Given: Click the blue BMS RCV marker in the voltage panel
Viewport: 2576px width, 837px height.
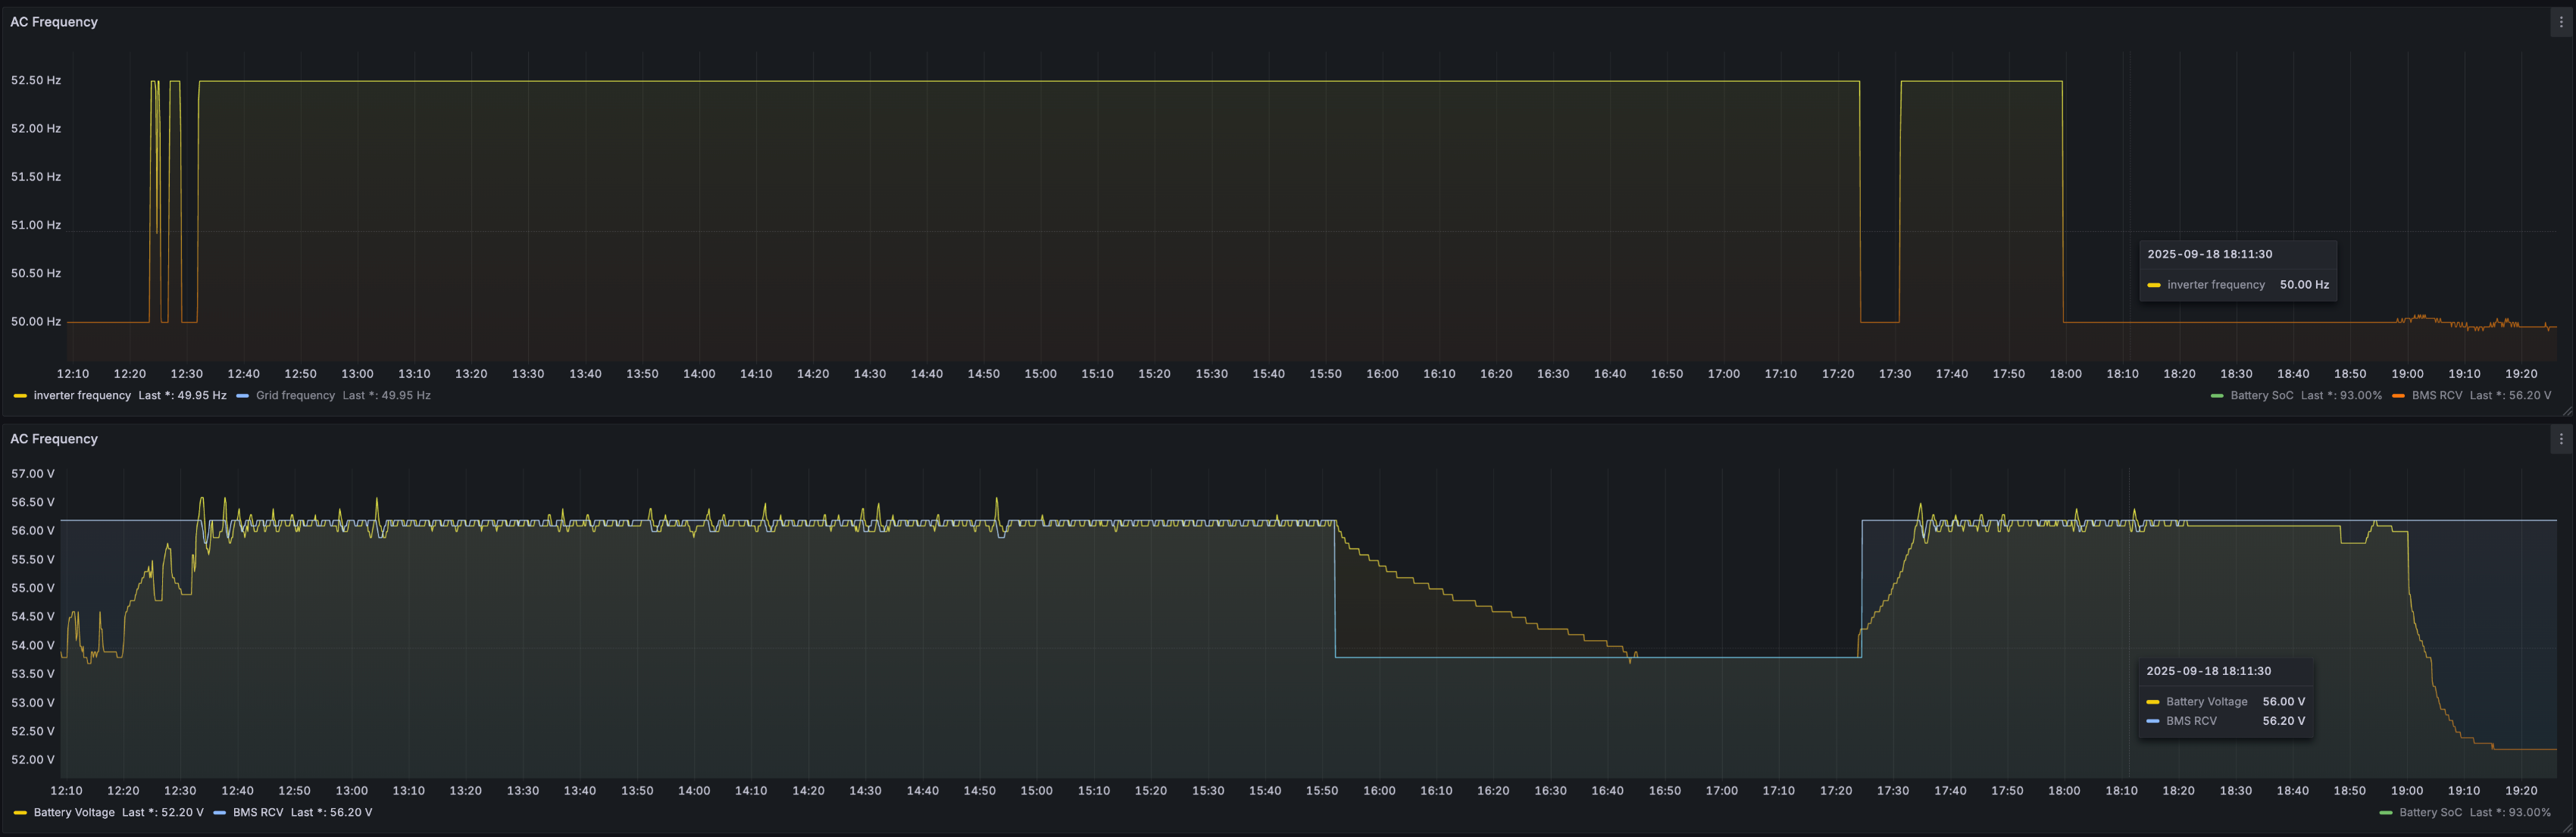Looking at the screenshot, I should [x=220, y=813].
